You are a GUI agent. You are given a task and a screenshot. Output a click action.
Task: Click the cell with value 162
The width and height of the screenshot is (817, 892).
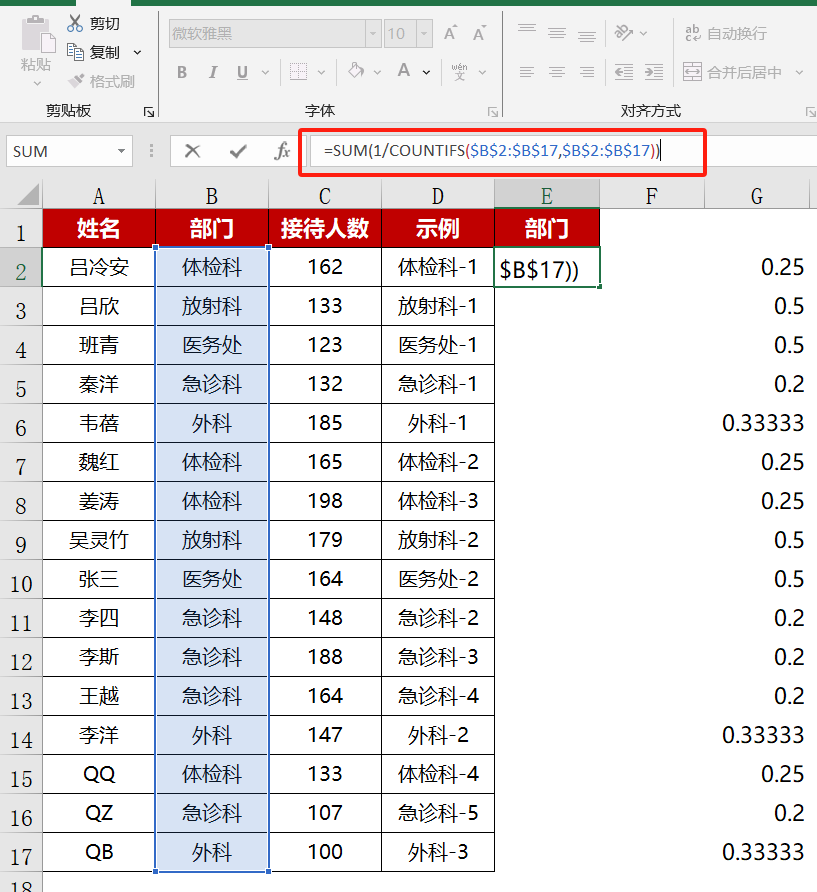pyautogui.click(x=325, y=267)
